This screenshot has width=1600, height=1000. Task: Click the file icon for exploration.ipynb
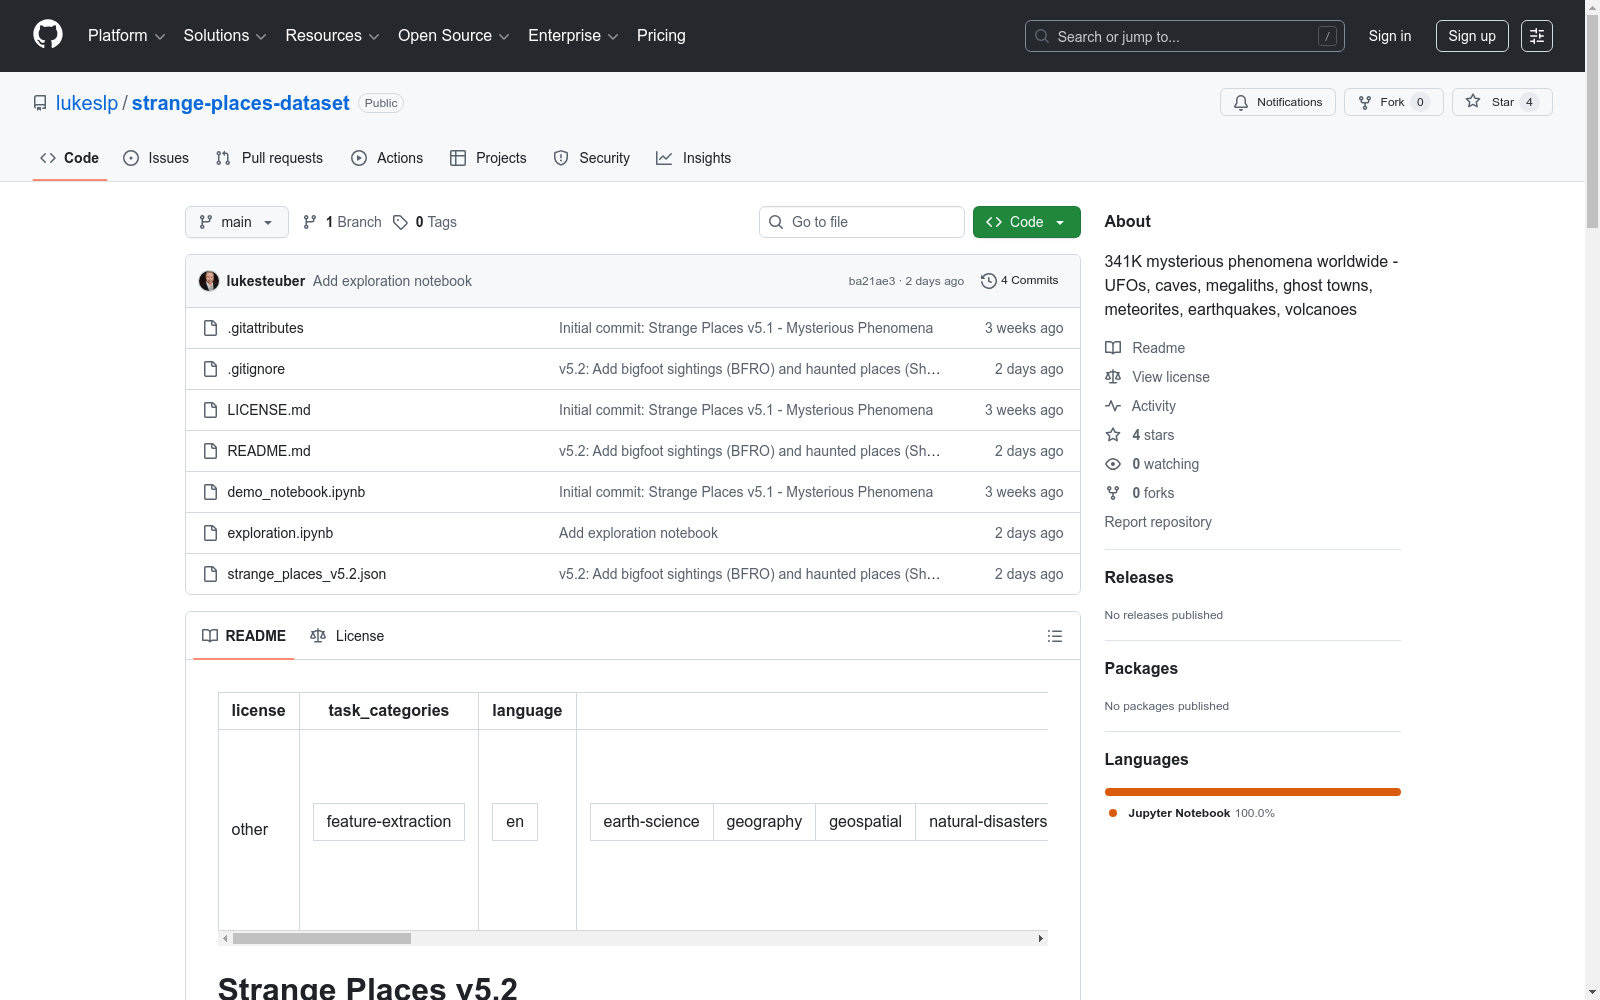210,533
